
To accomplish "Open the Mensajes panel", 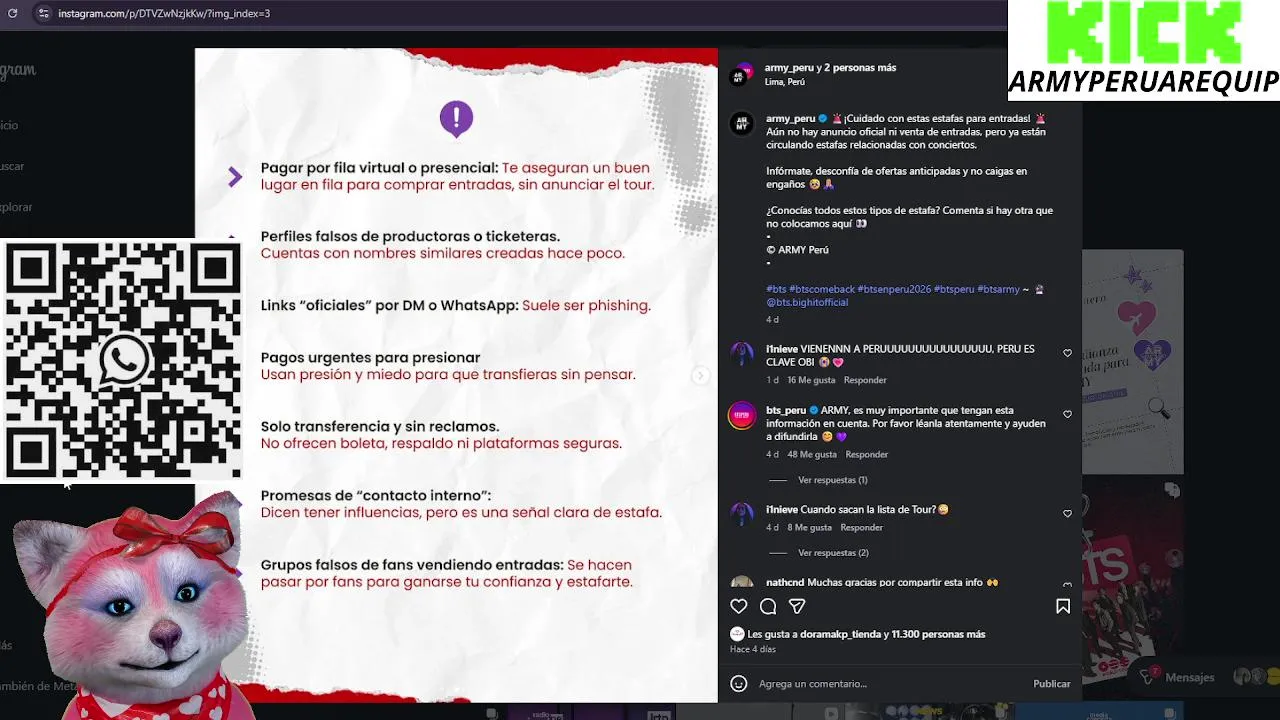I will point(1189,677).
